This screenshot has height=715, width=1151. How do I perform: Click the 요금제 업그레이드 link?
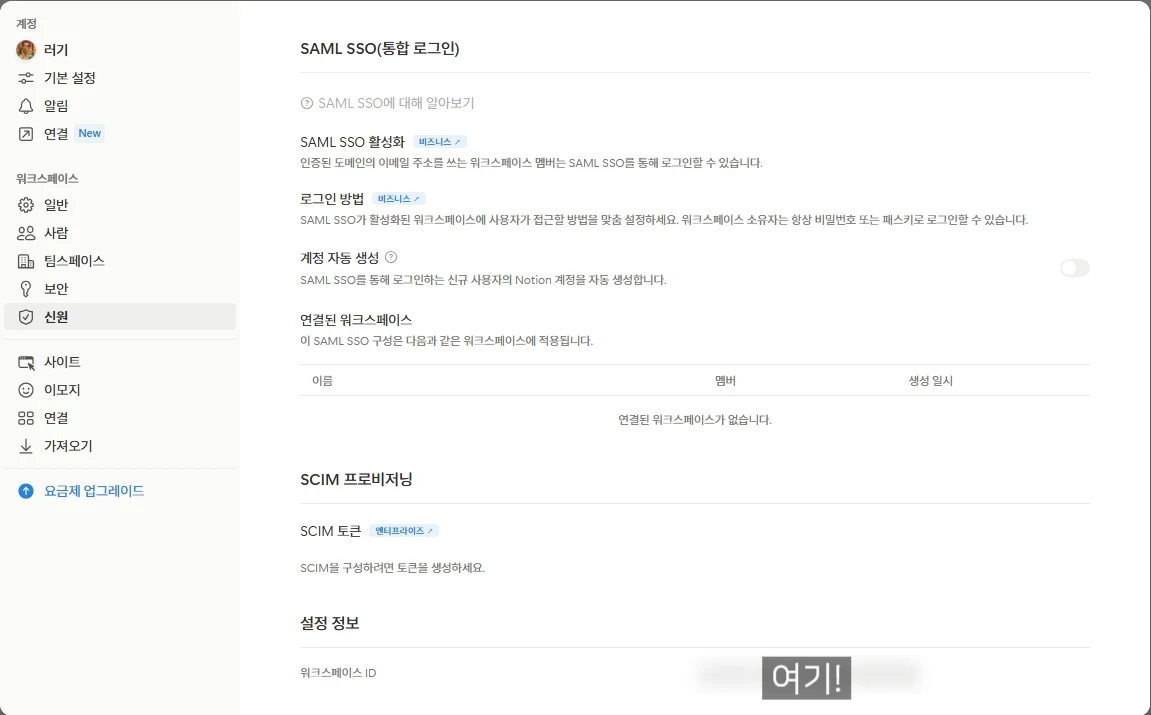pyautogui.click(x=93, y=491)
